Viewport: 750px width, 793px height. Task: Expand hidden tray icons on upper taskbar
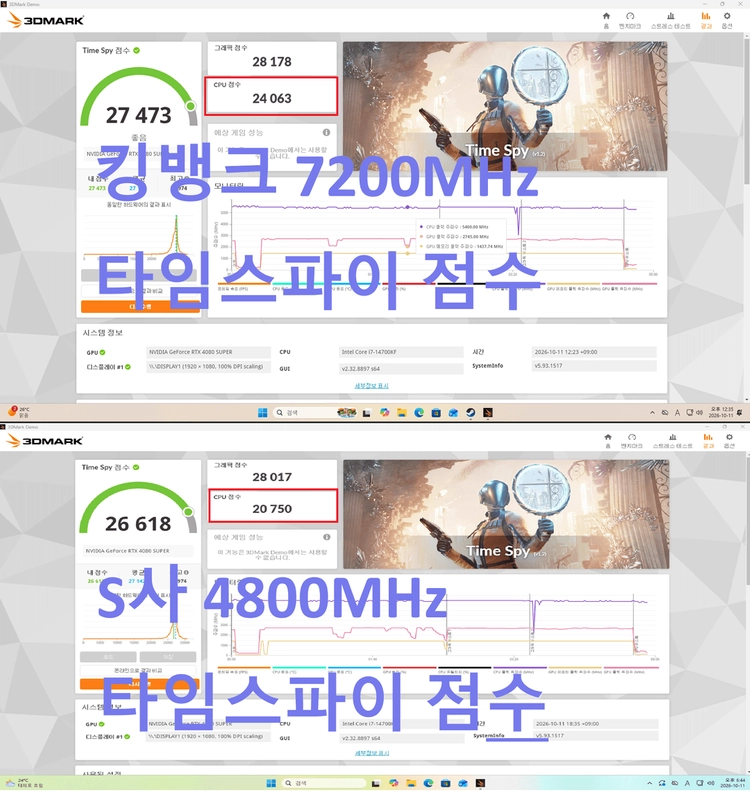pyautogui.click(x=652, y=413)
